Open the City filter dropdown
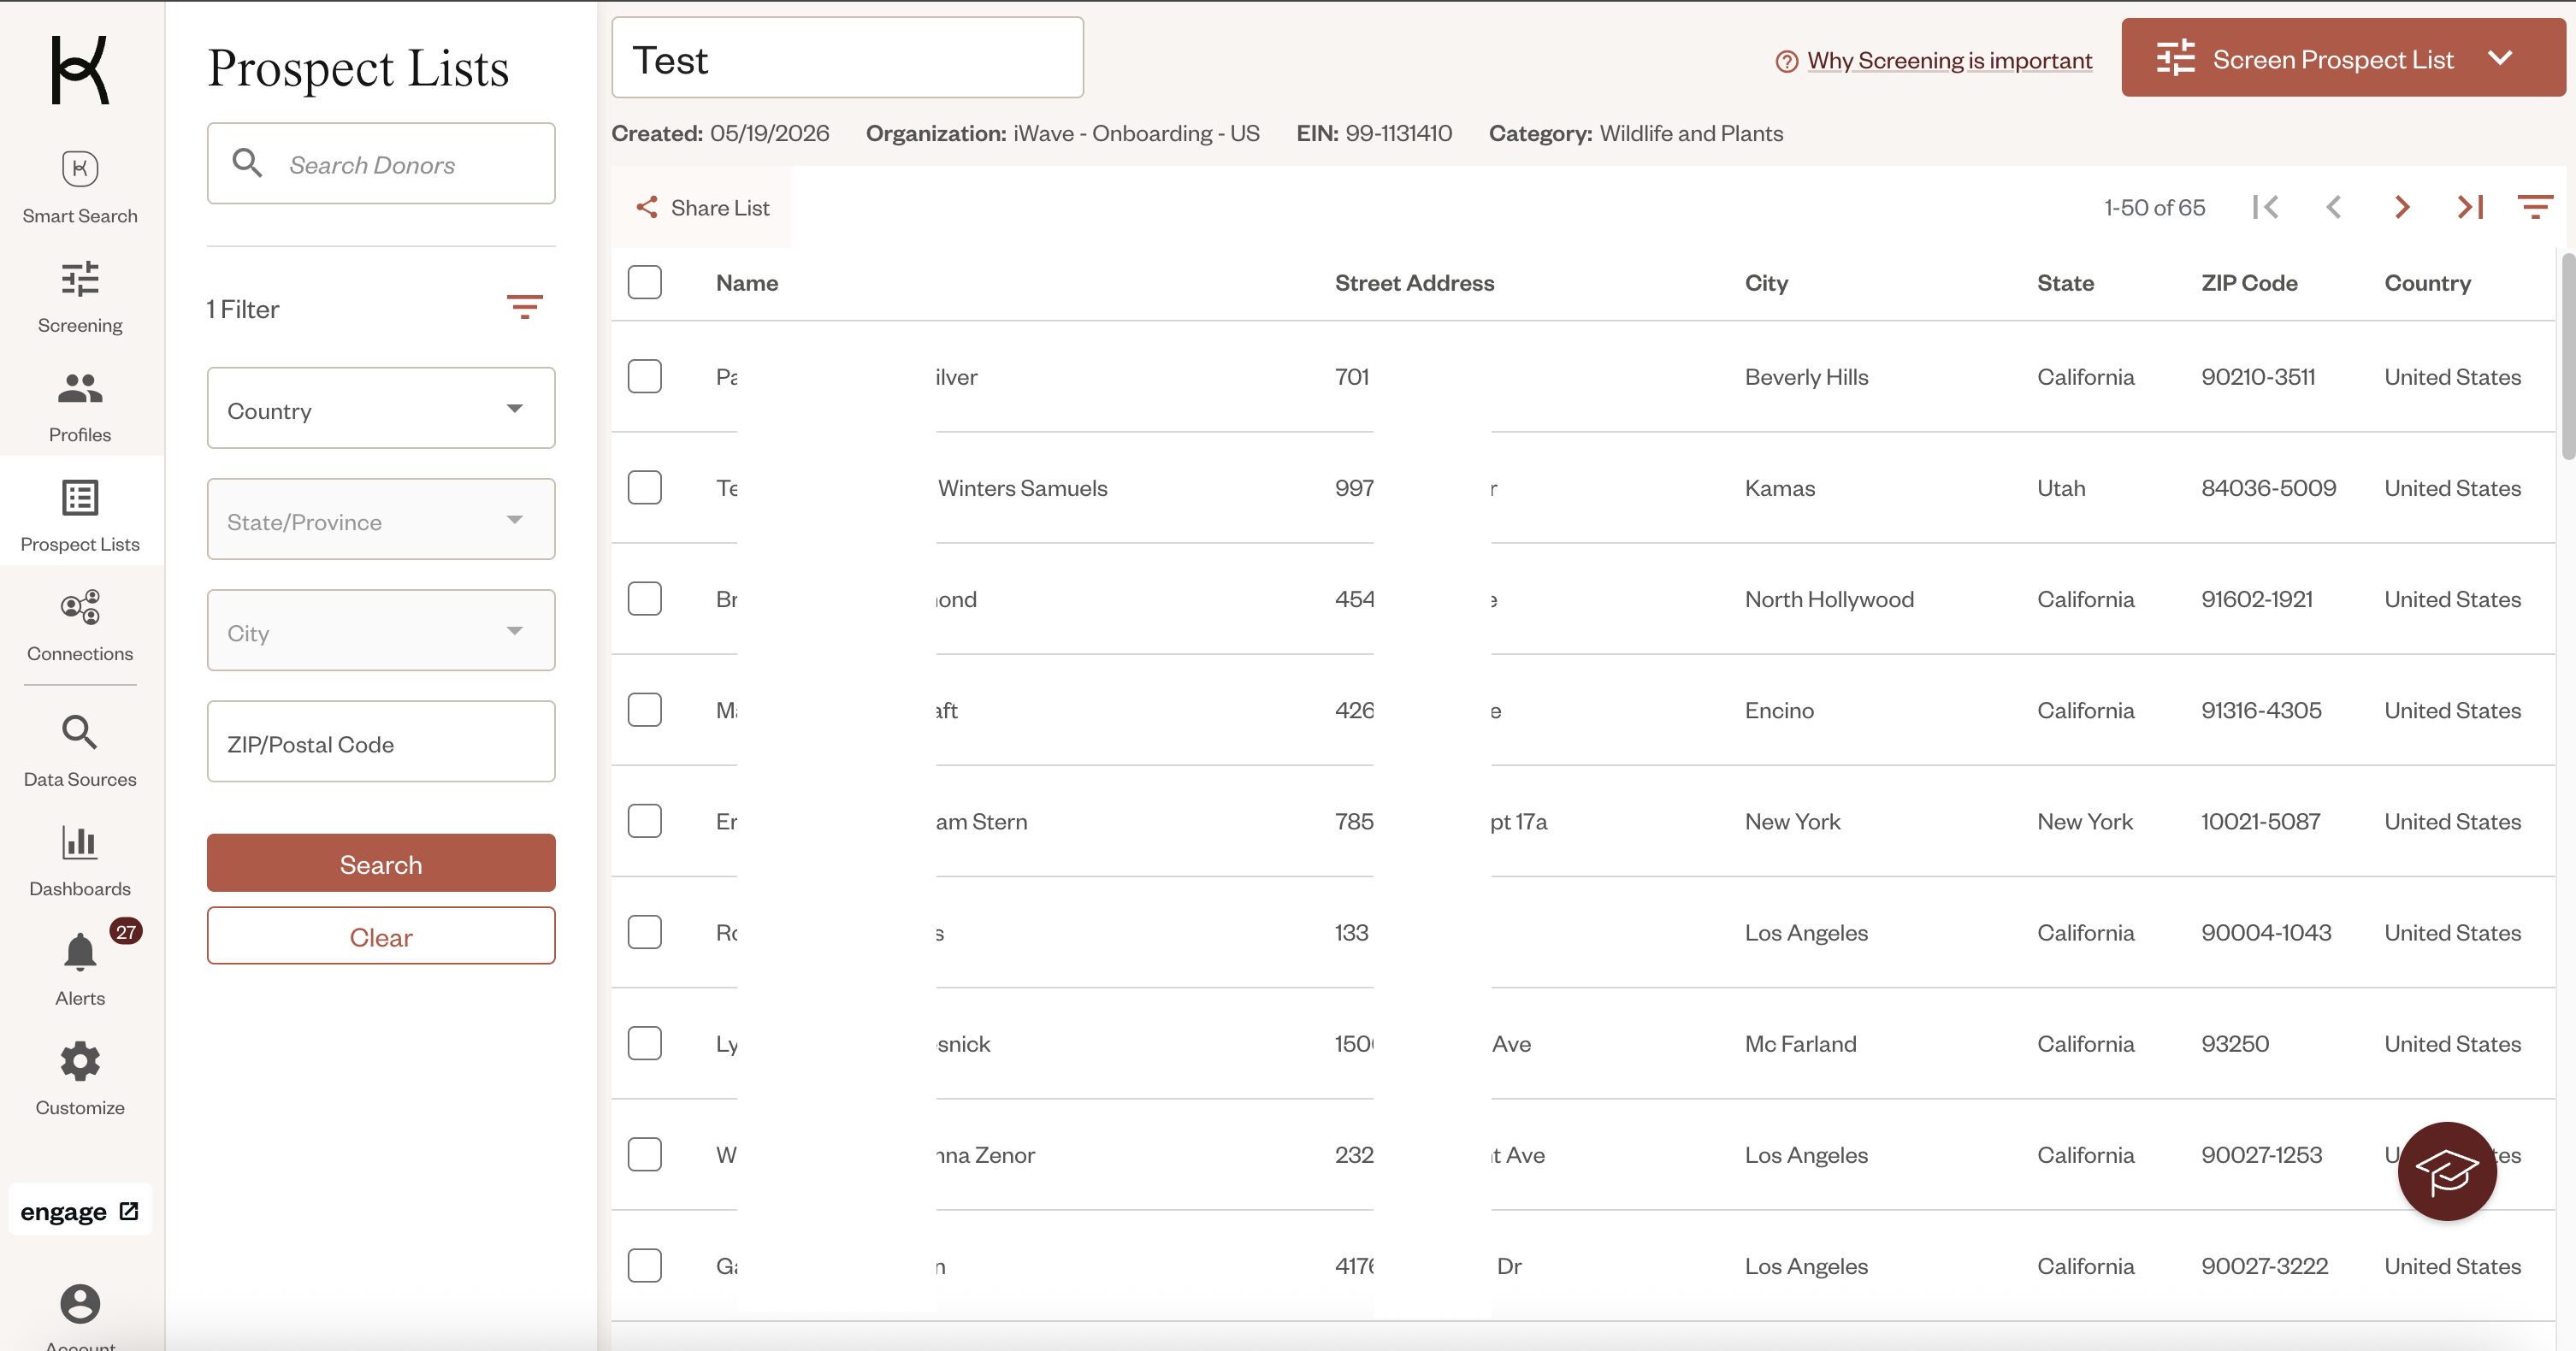 [x=381, y=630]
